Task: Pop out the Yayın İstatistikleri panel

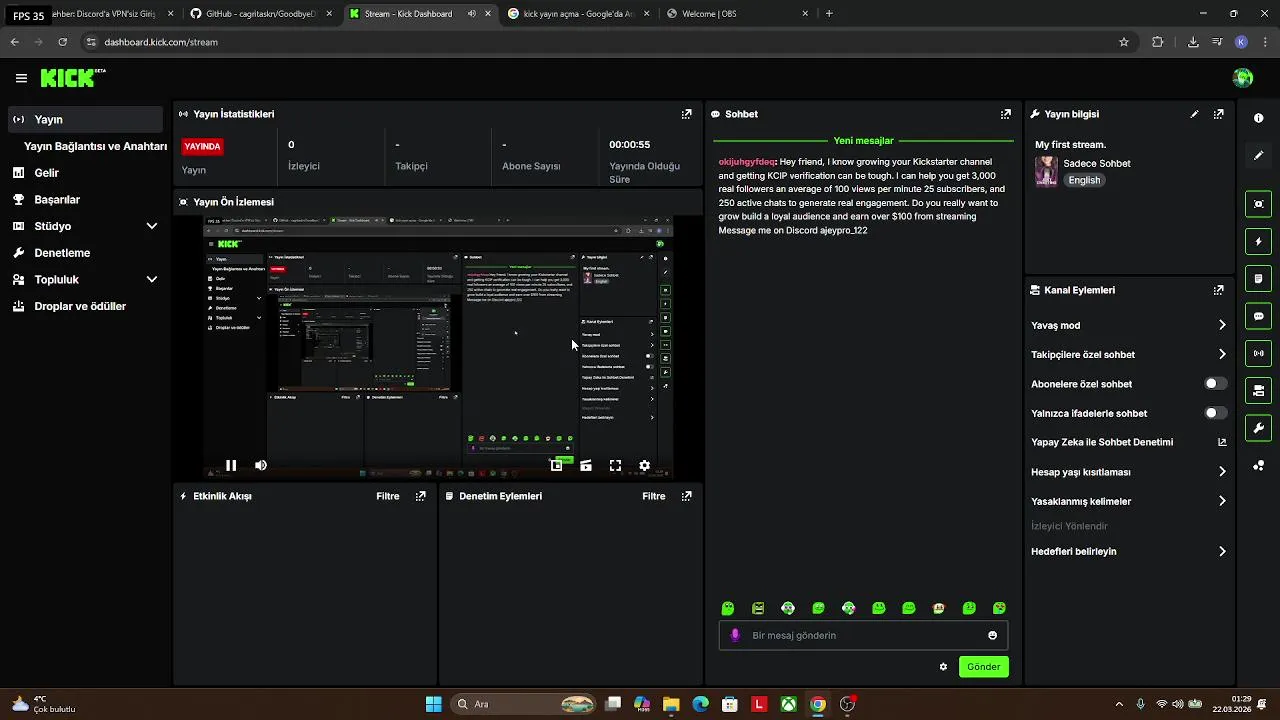Action: click(686, 114)
